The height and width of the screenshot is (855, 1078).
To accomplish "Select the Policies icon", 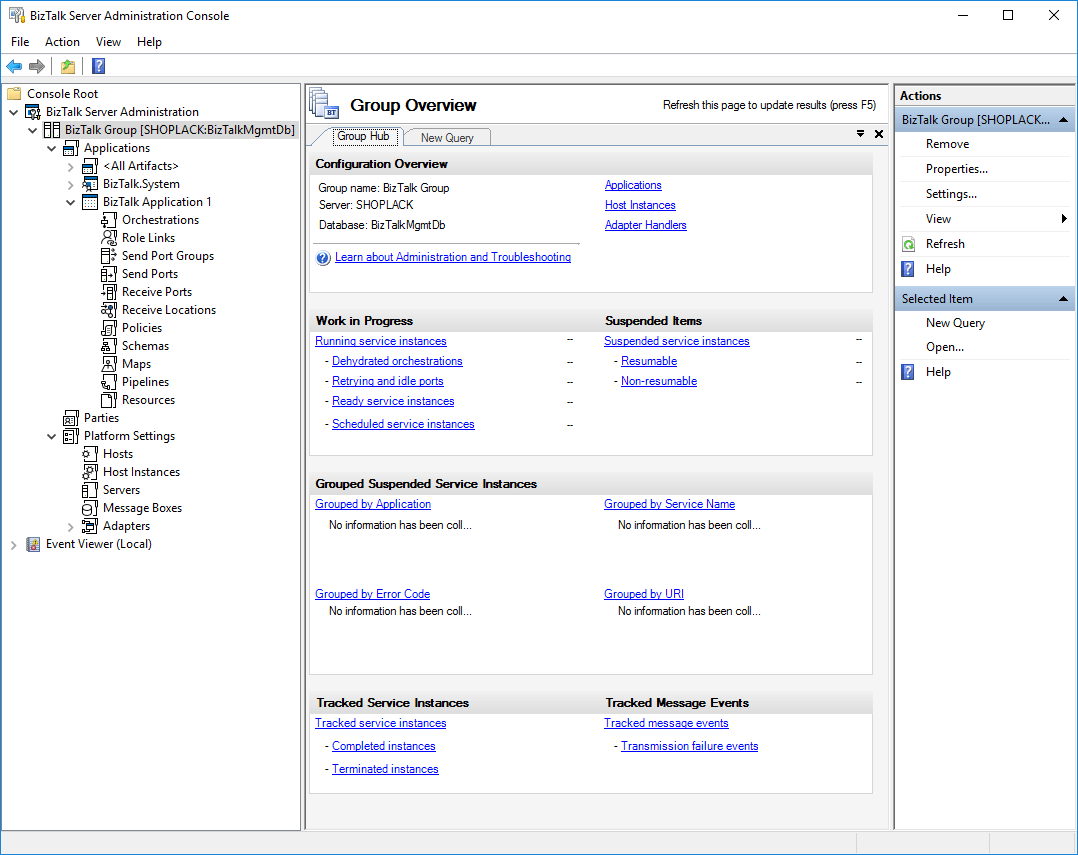I will point(109,328).
